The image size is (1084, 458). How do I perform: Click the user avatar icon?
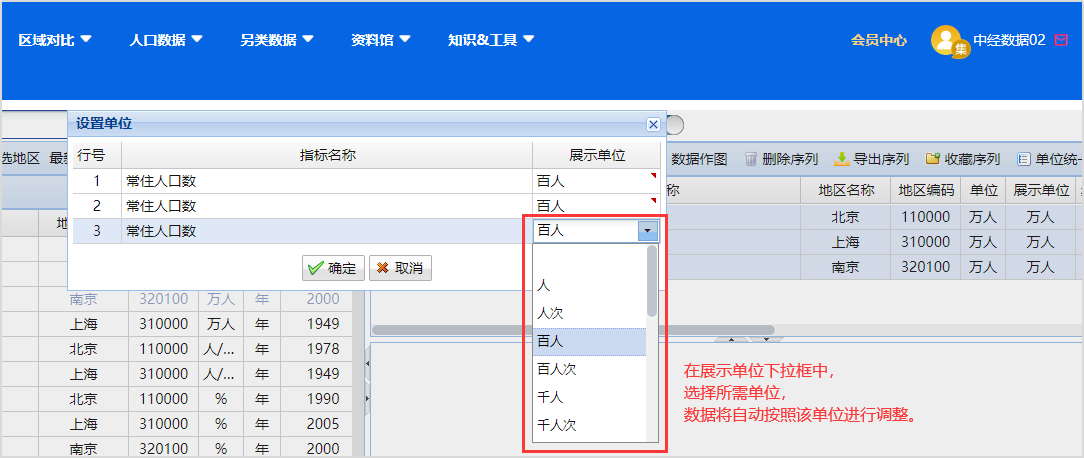(948, 41)
